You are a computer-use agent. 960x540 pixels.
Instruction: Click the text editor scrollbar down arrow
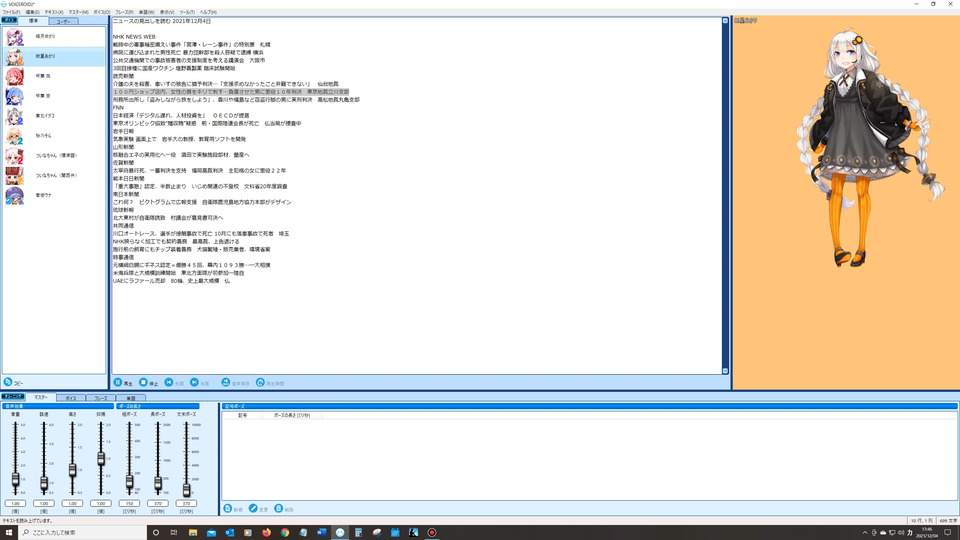726,371
